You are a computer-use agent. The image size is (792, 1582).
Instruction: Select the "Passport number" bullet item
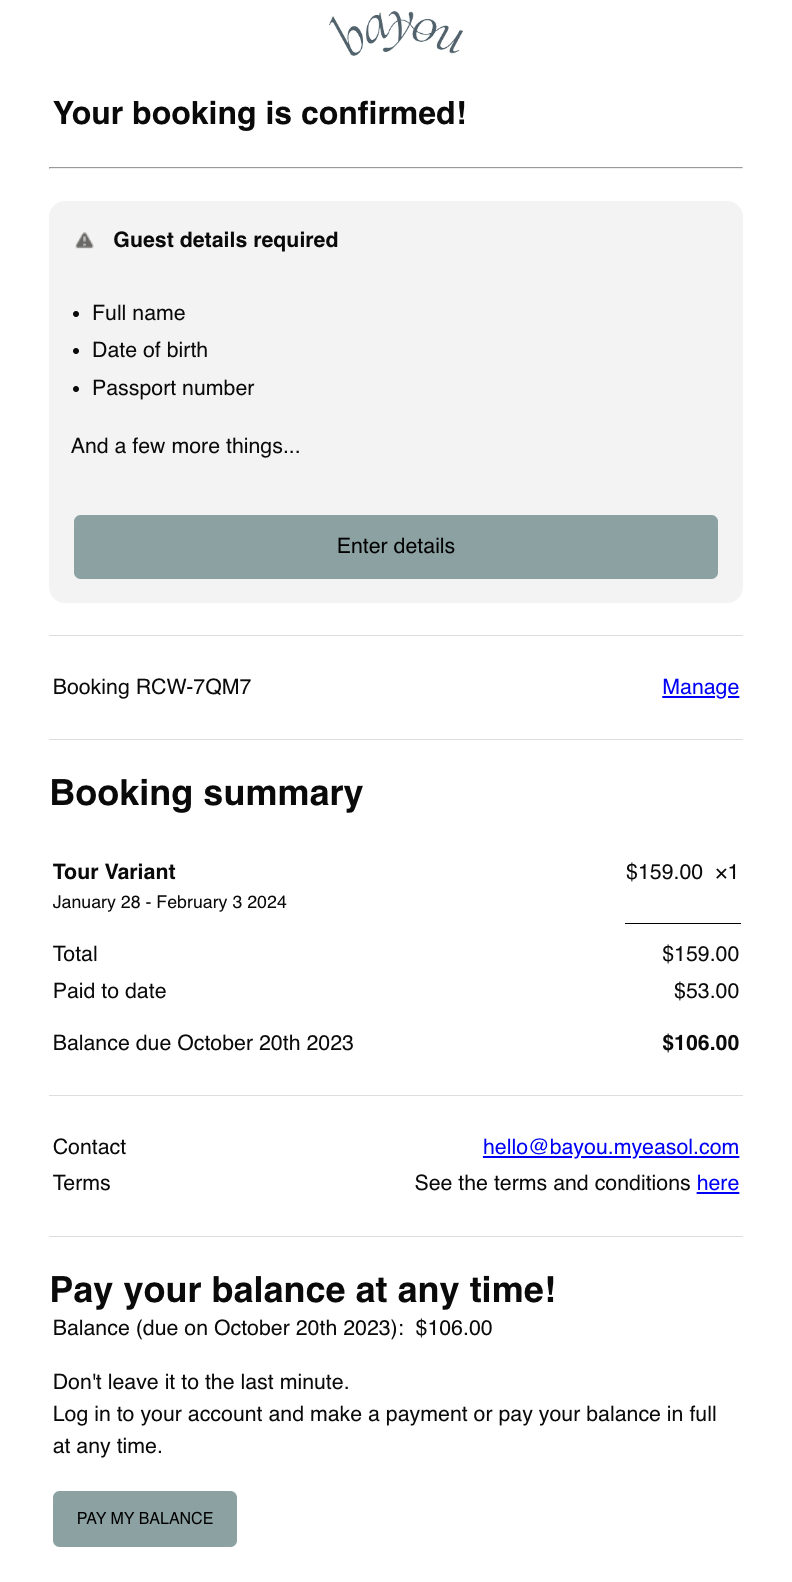pos(173,388)
